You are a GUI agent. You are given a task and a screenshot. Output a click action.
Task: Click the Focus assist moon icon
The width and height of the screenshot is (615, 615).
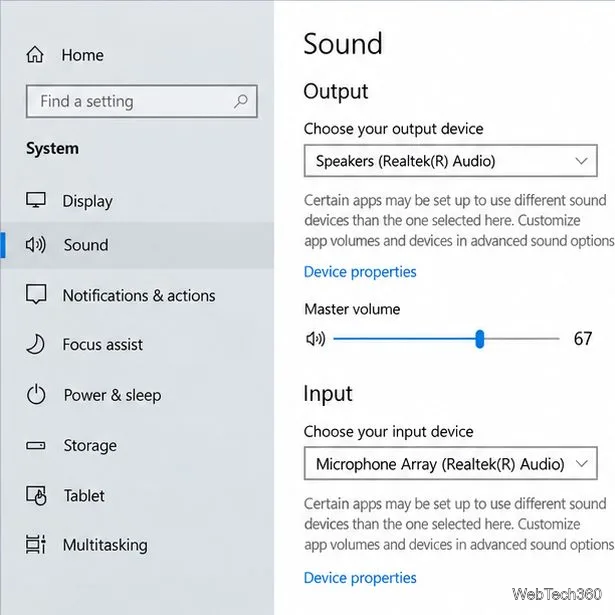(35, 344)
